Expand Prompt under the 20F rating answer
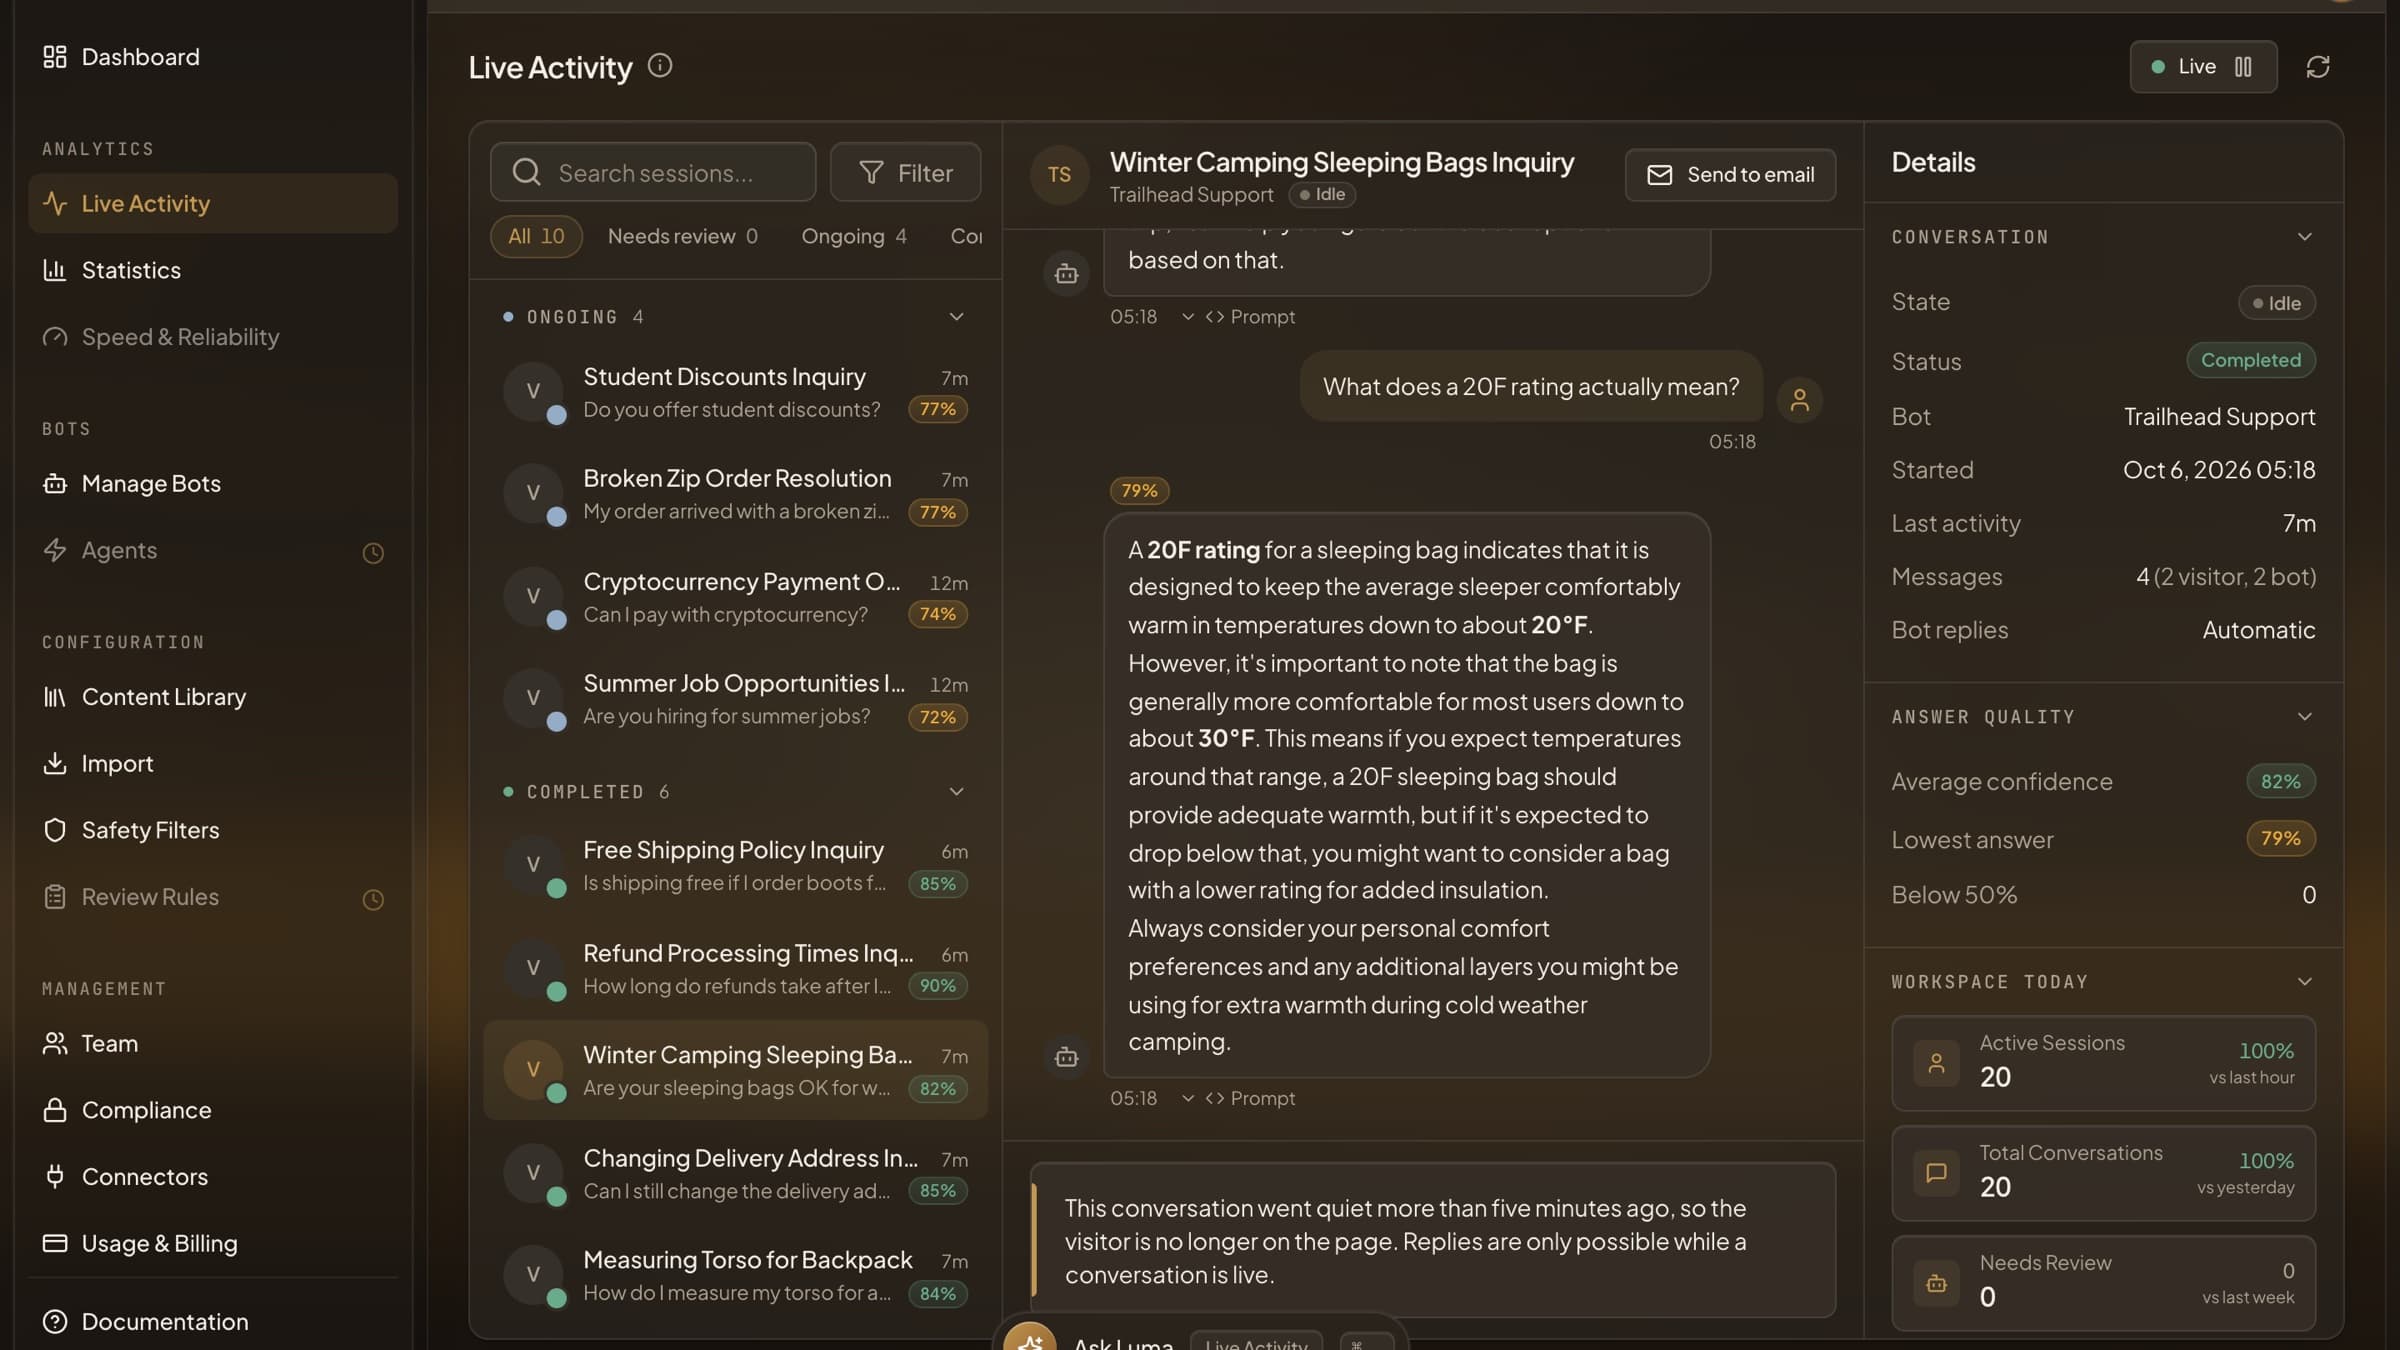 click(x=1238, y=1099)
